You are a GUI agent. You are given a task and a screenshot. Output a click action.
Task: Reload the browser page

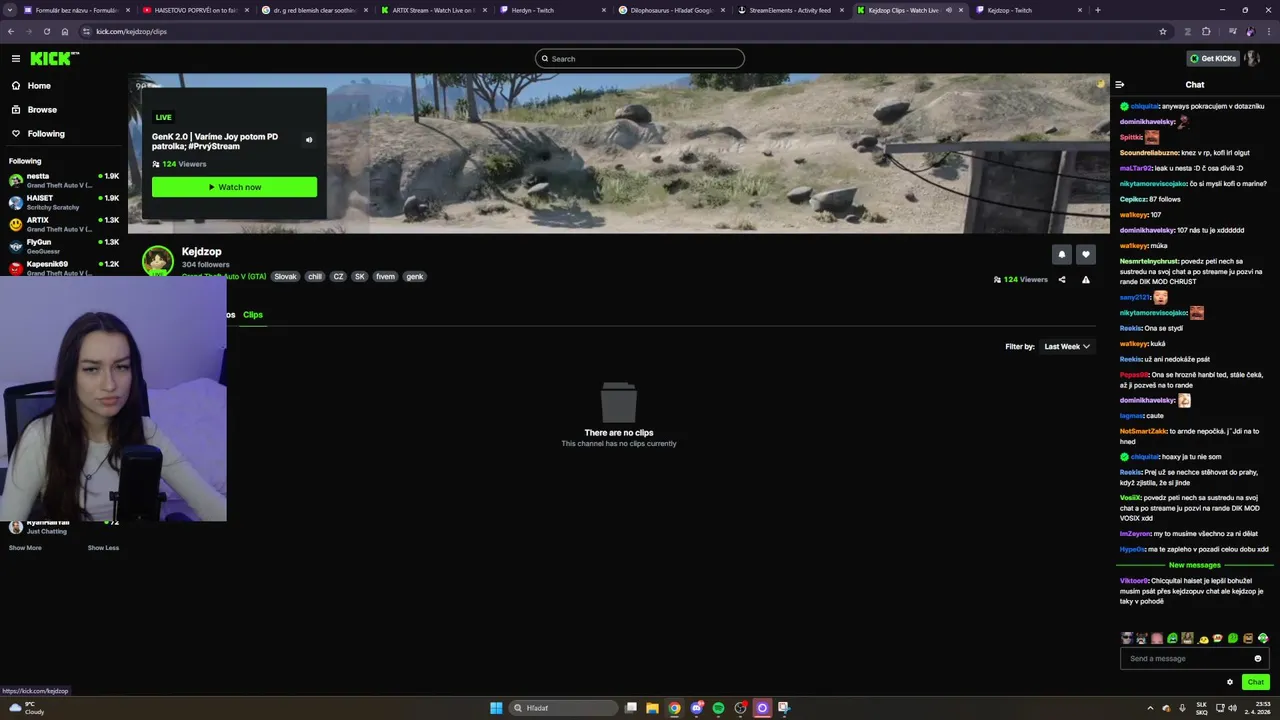pyautogui.click(x=47, y=31)
